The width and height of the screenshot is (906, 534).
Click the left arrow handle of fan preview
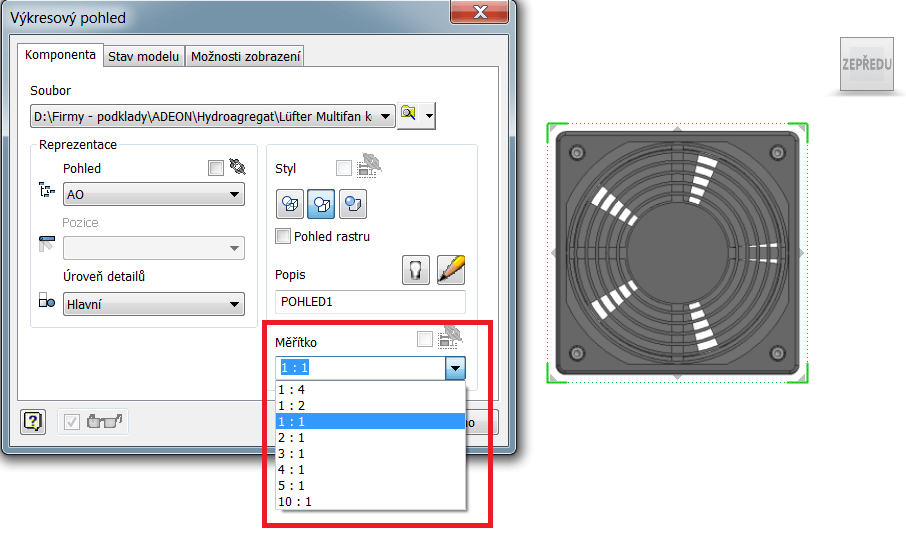click(x=554, y=253)
